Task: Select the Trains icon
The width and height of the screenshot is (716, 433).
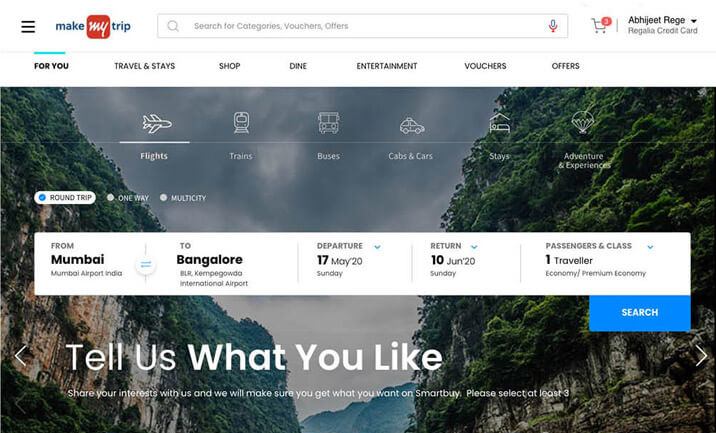Action: pyautogui.click(x=241, y=122)
